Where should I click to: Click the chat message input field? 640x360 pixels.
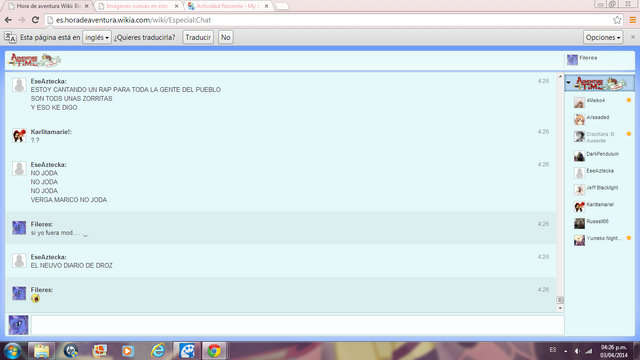coord(298,325)
